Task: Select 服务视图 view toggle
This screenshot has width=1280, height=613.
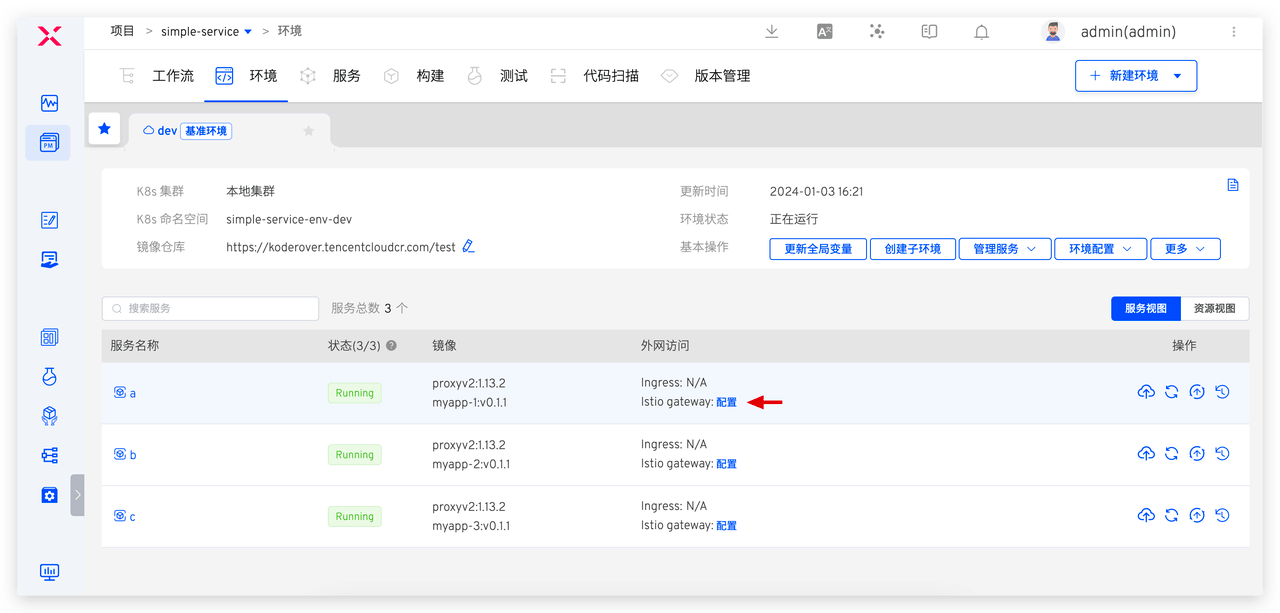Action: tap(1146, 309)
